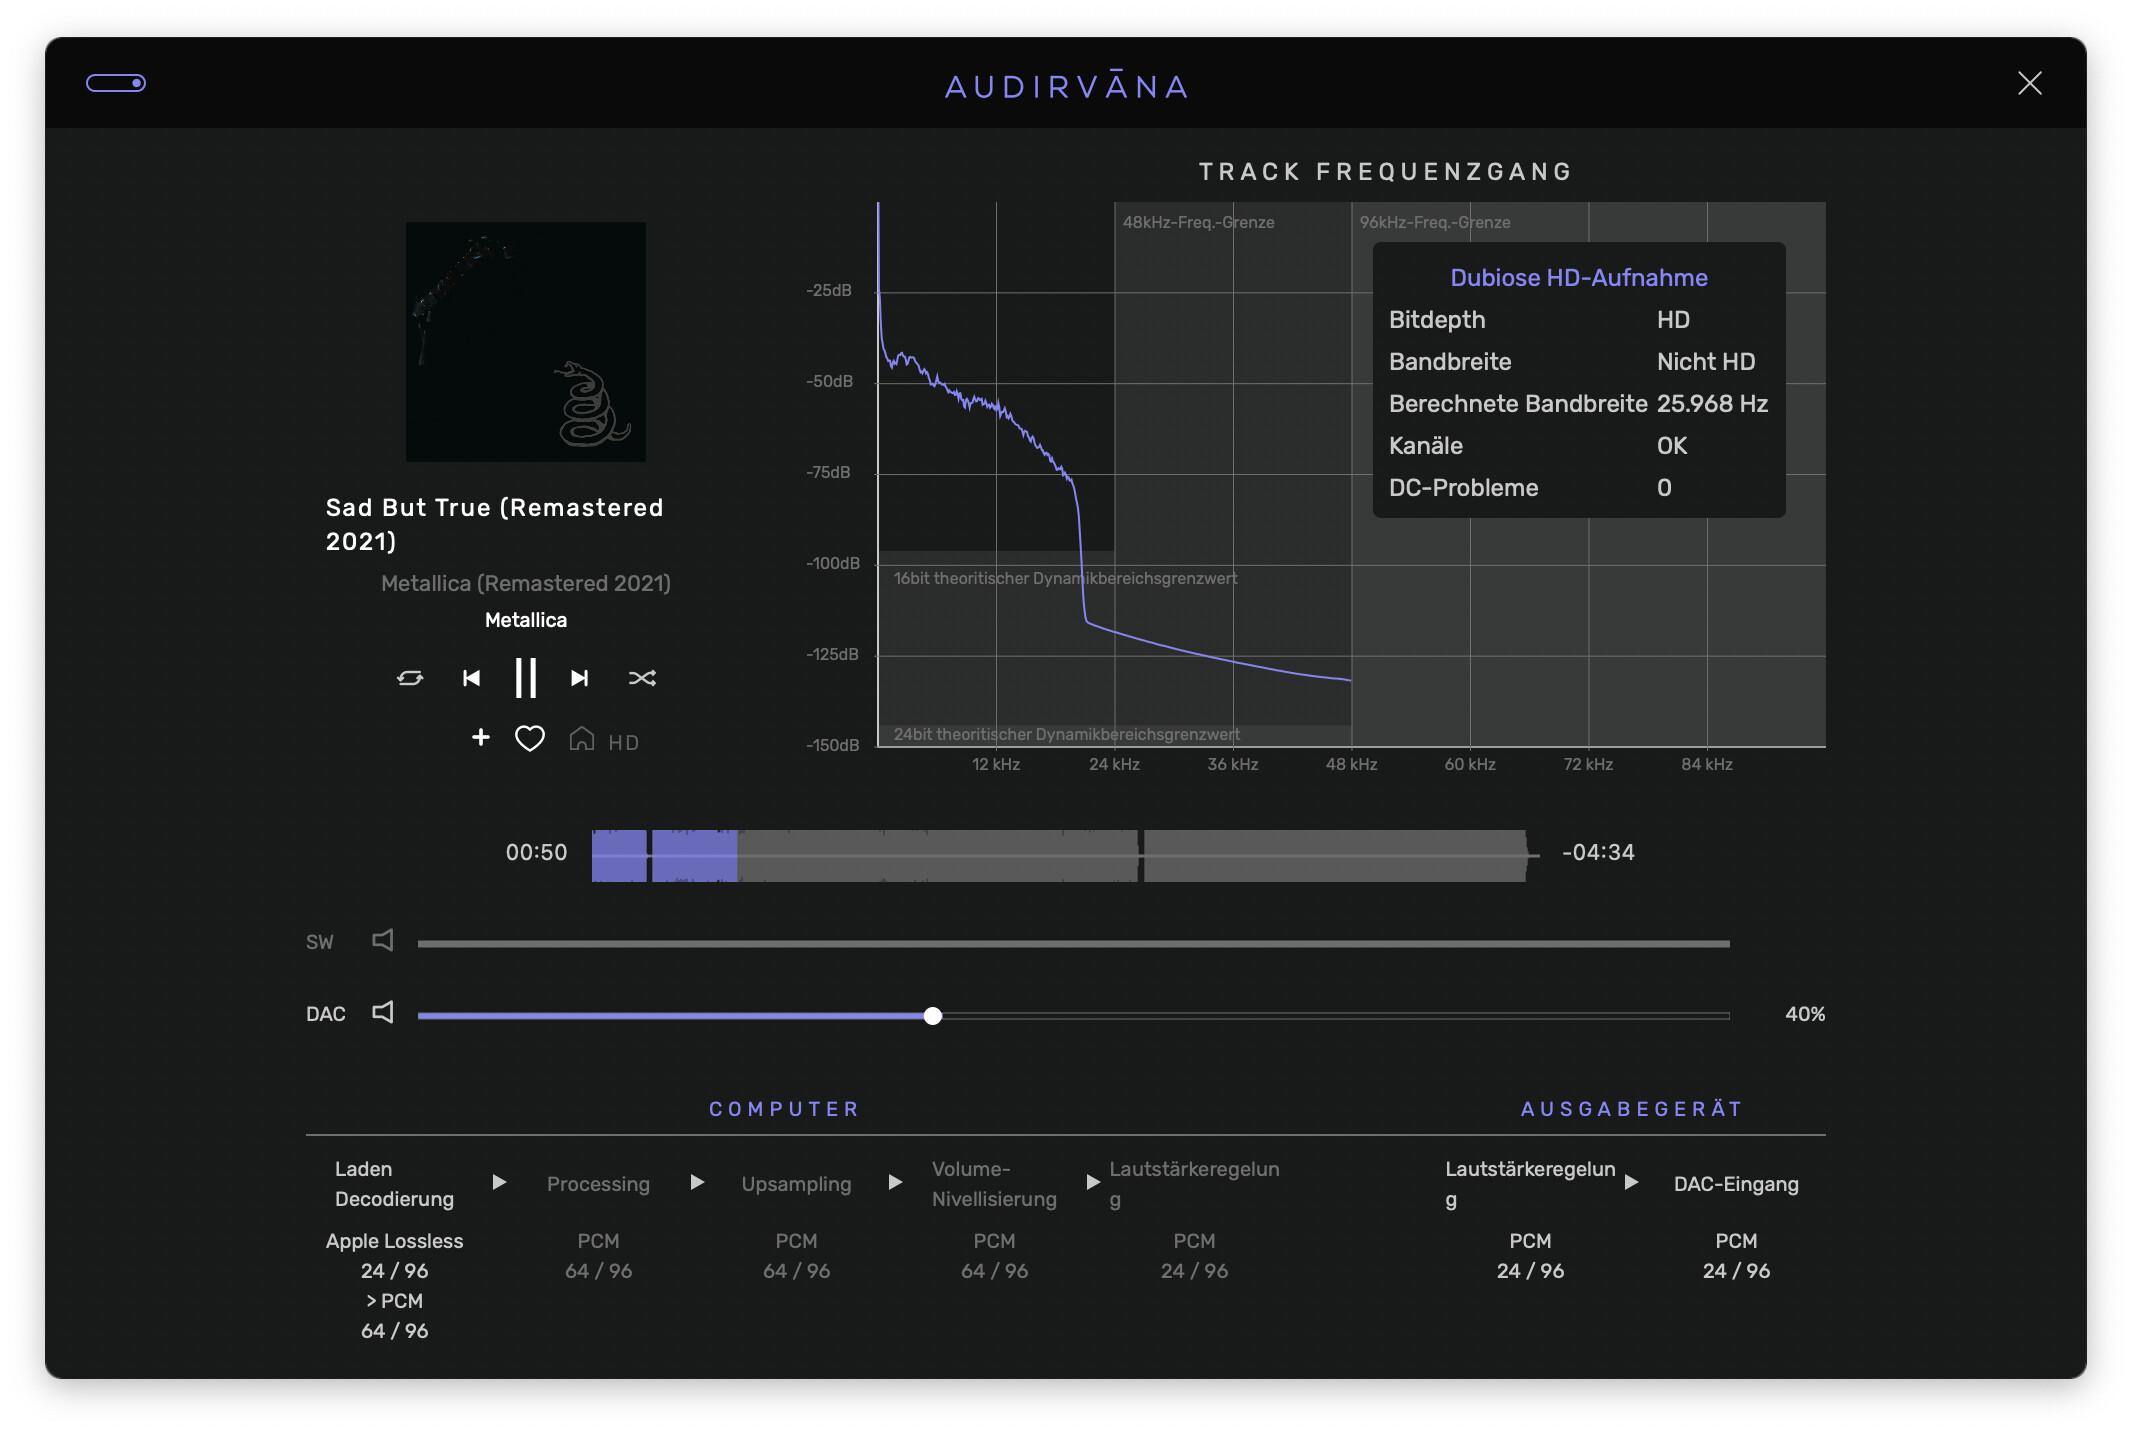Enable repeat playback mode

tap(410, 677)
